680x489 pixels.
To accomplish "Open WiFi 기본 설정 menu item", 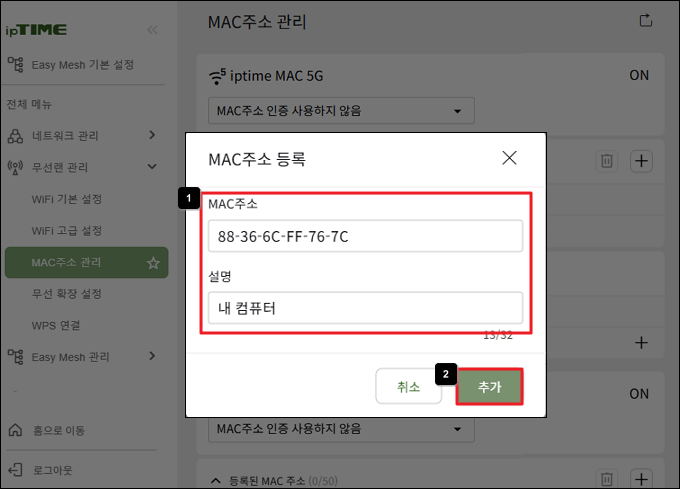I will tap(67, 199).
